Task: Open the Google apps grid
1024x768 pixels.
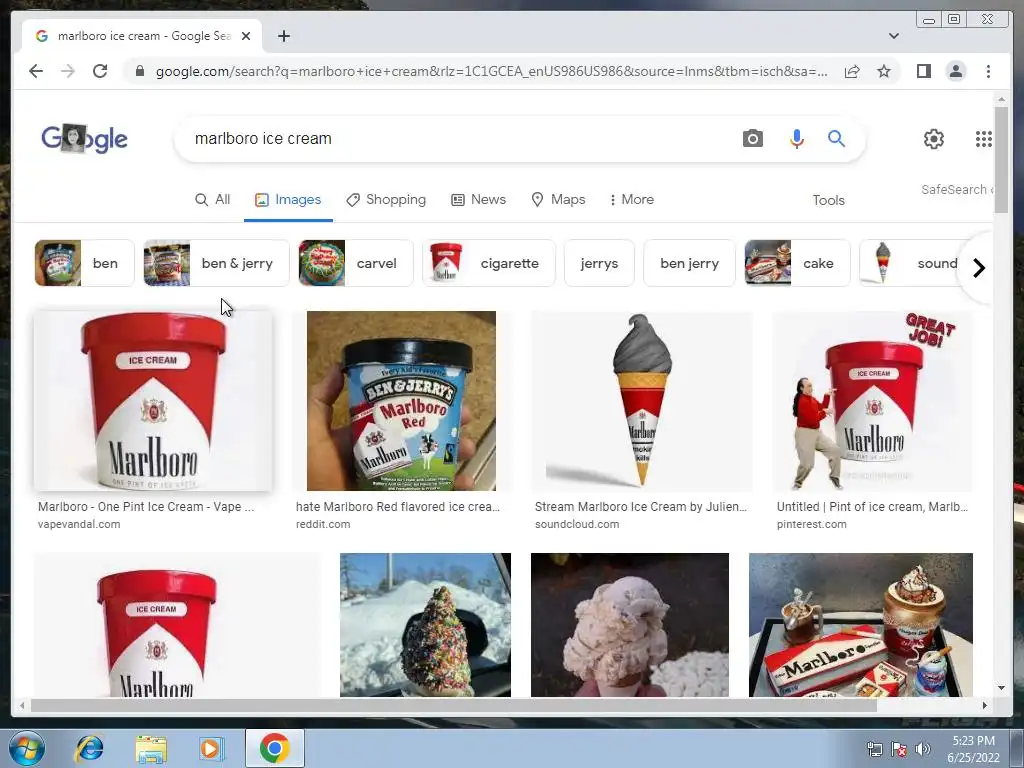Action: coord(984,138)
